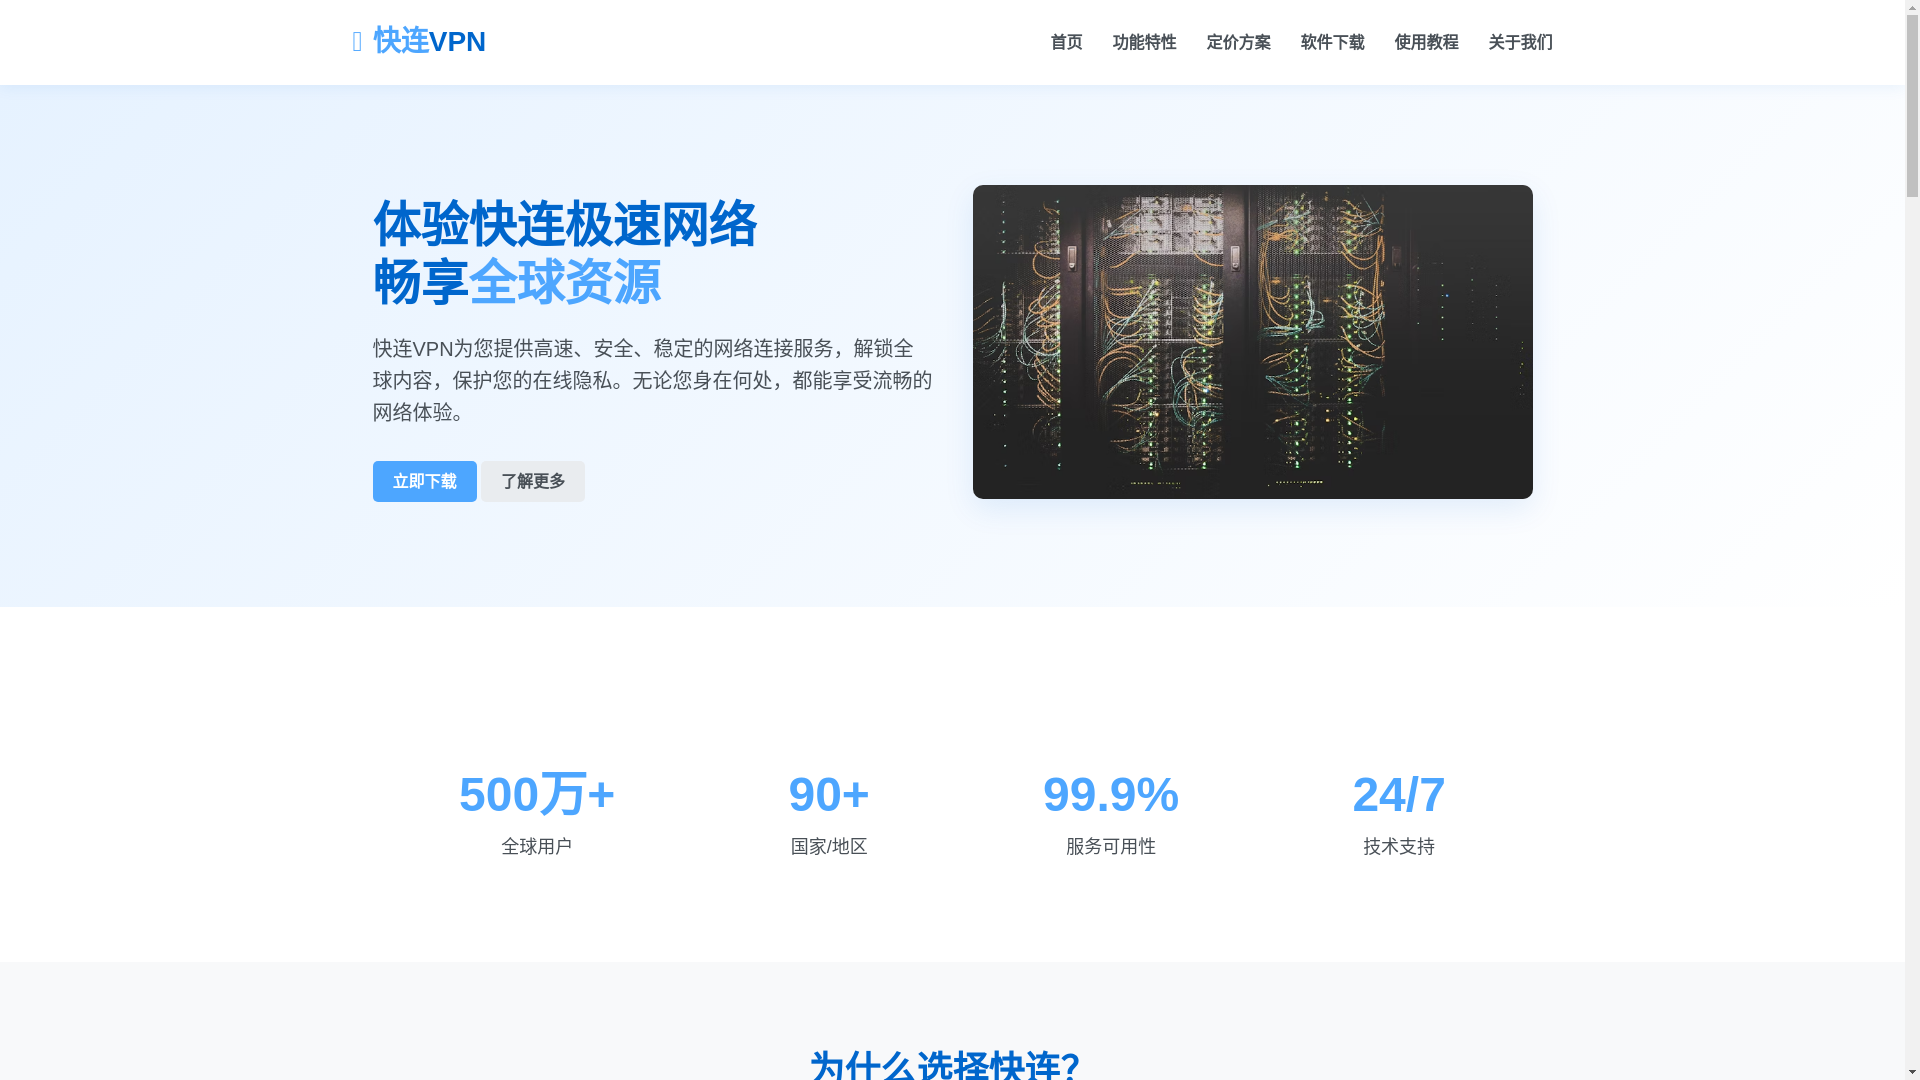Click the 99.9% statistic

point(1111,794)
